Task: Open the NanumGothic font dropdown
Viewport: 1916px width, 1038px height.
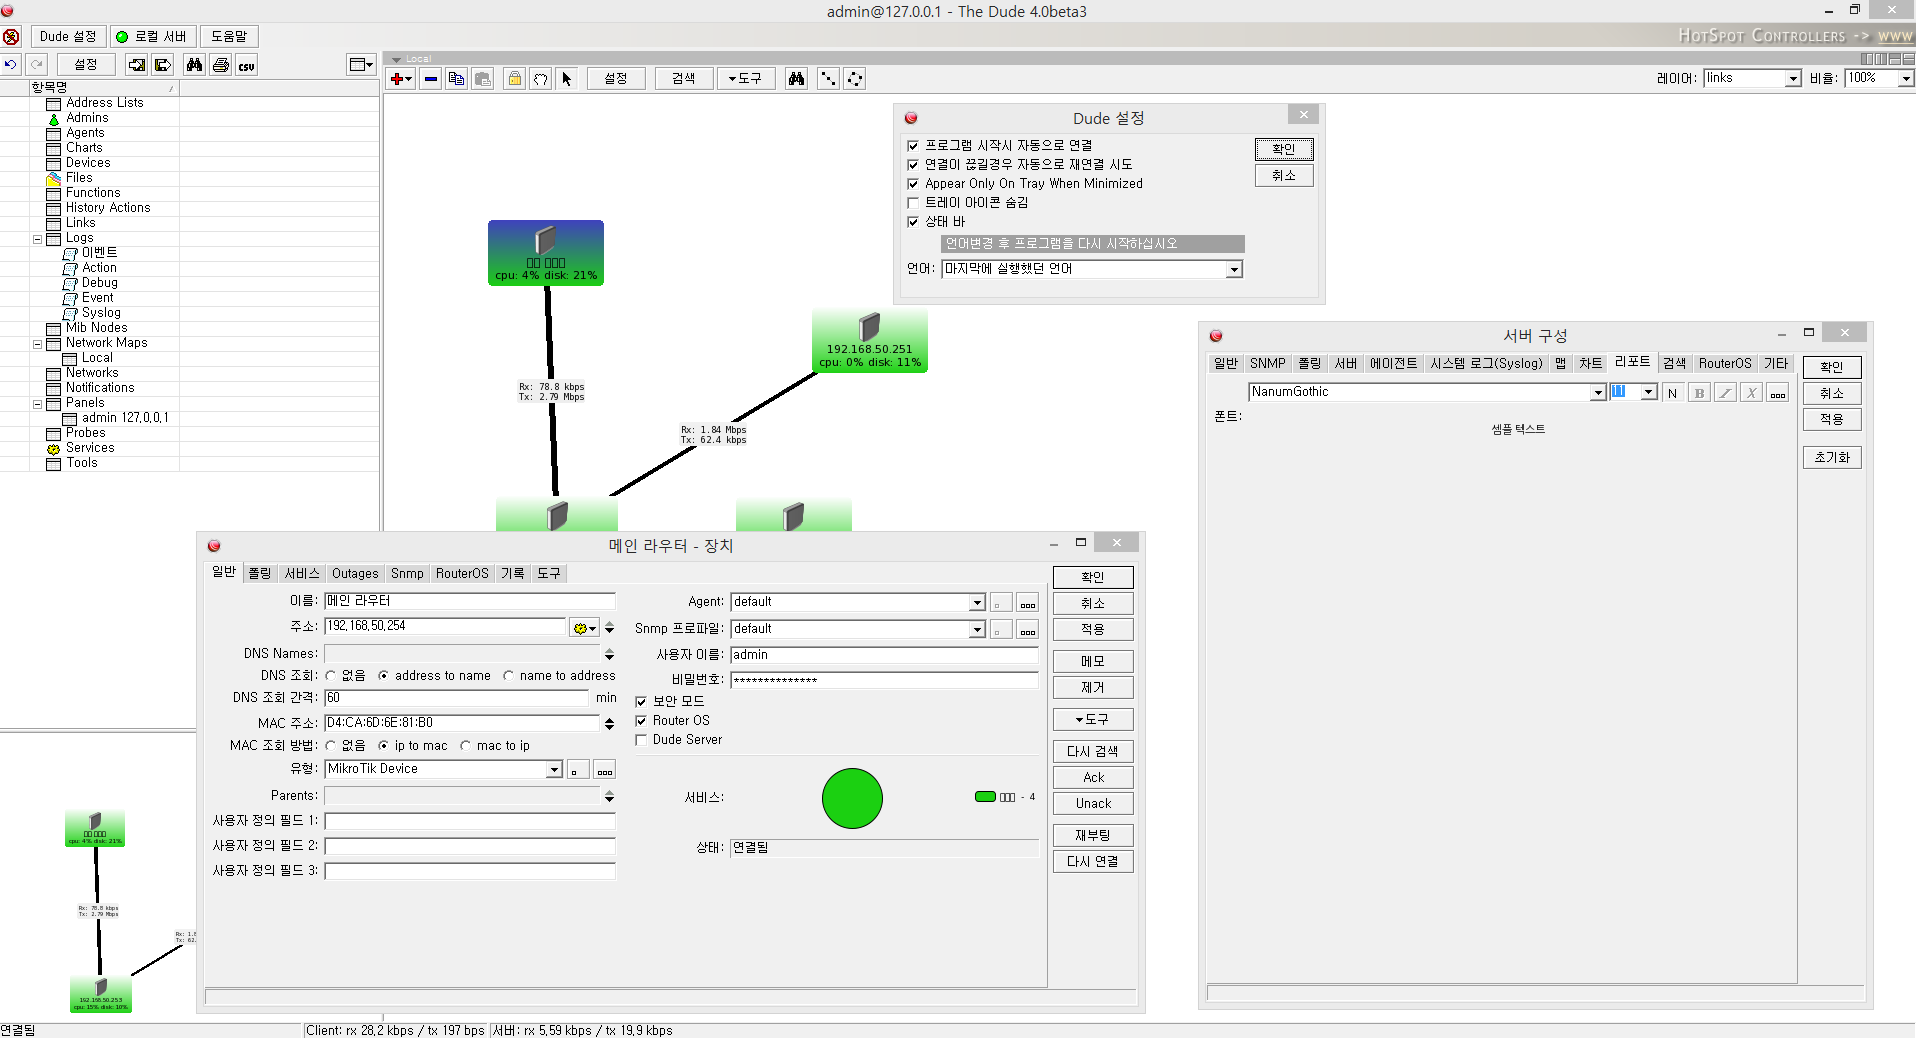Action: 1598,393
